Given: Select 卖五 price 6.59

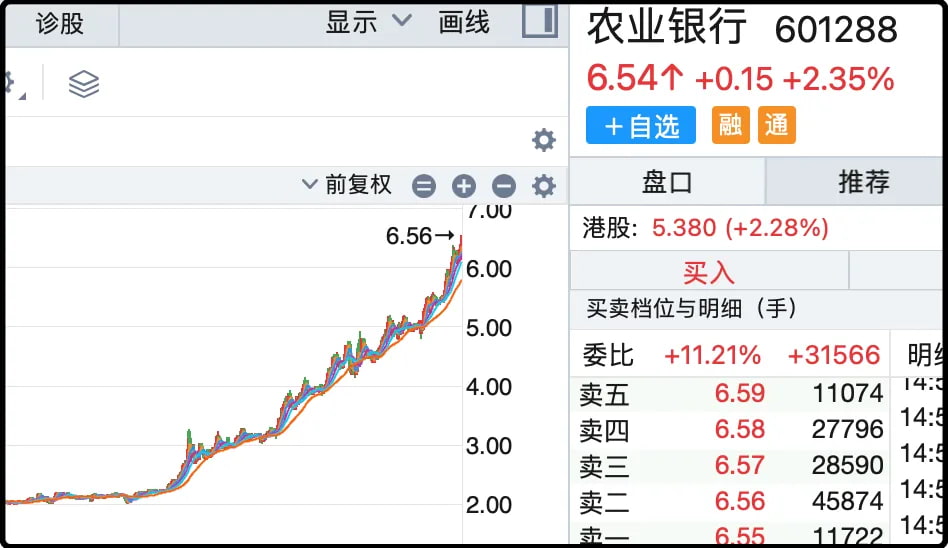Looking at the screenshot, I should [739, 393].
